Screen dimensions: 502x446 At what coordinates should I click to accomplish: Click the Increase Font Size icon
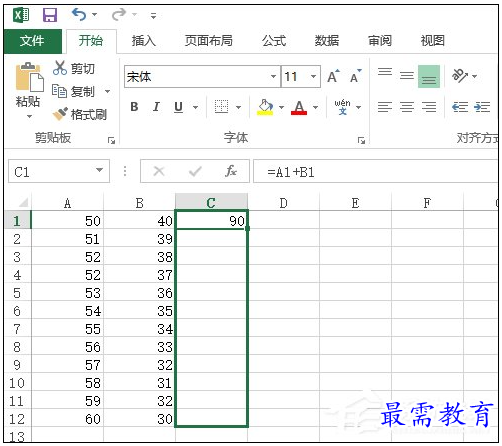pos(333,76)
